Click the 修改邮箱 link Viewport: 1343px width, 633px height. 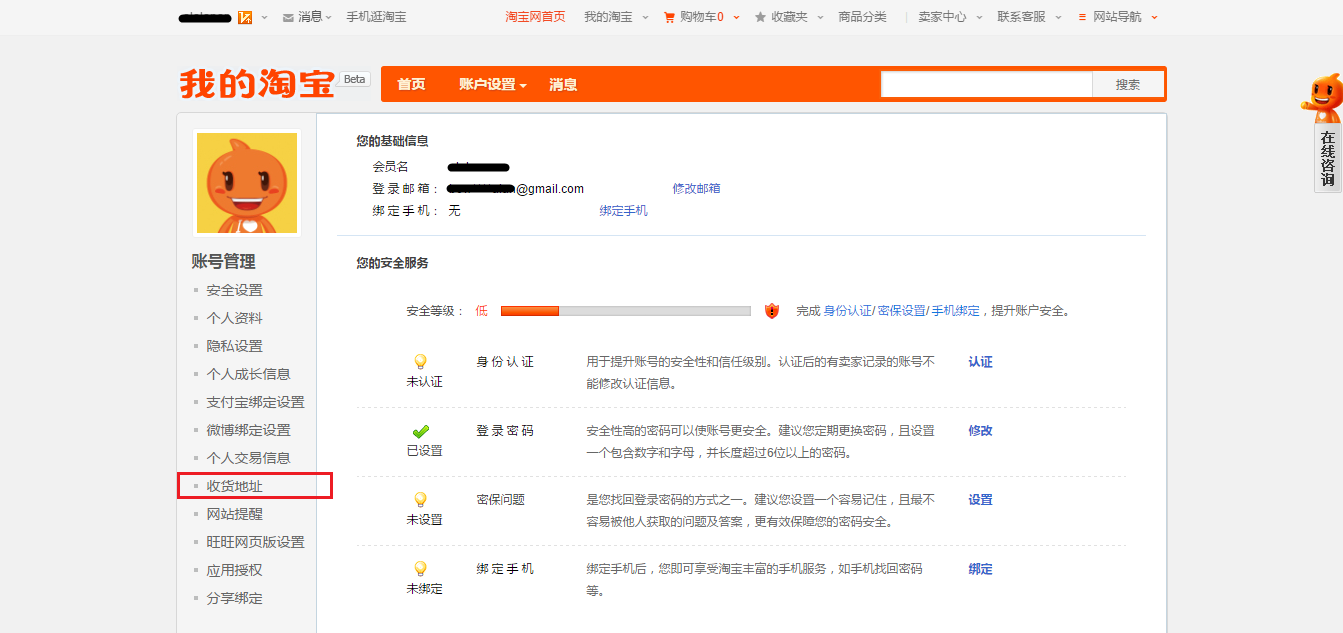697,188
